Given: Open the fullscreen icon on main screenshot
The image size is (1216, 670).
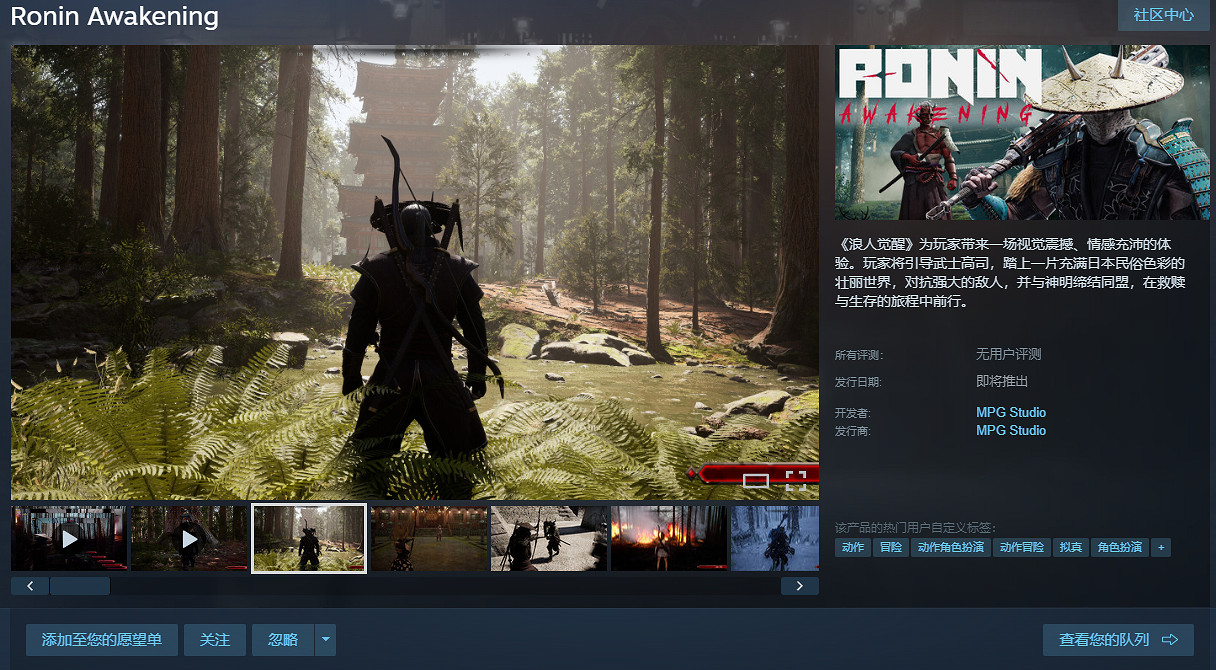Looking at the screenshot, I should click(x=795, y=480).
